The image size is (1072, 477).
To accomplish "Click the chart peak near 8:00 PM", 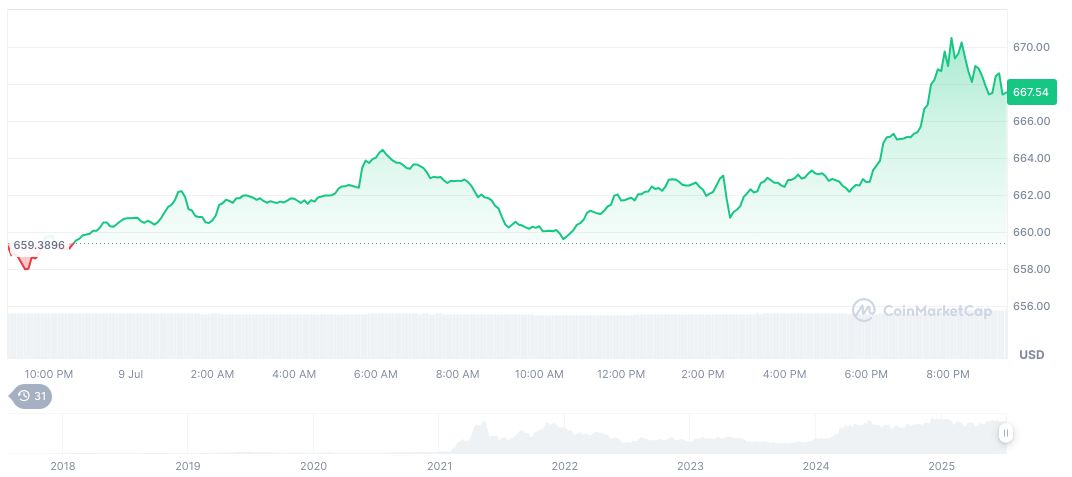I will [x=951, y=39].
